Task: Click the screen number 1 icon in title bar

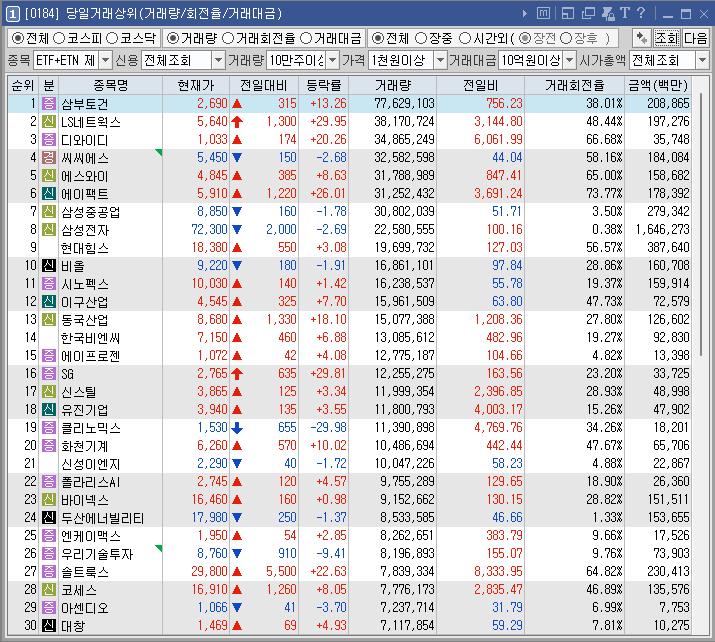Action: (x=13, y=14)
